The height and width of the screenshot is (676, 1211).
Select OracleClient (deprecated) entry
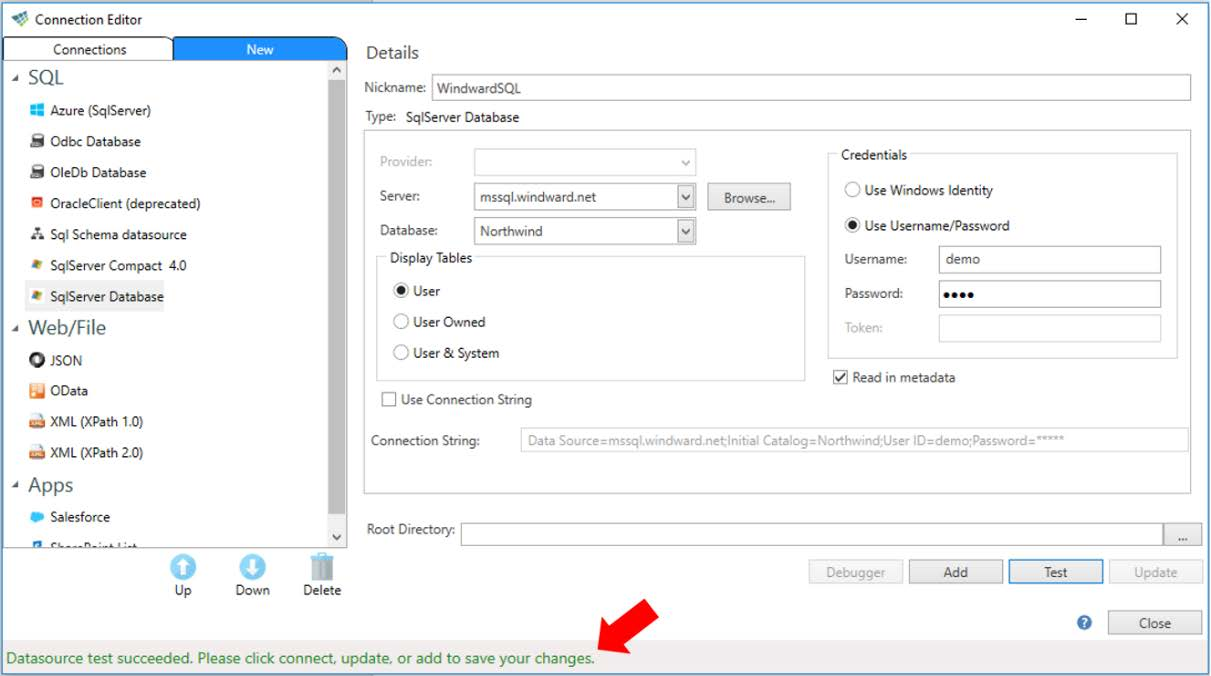click(125, 203)
